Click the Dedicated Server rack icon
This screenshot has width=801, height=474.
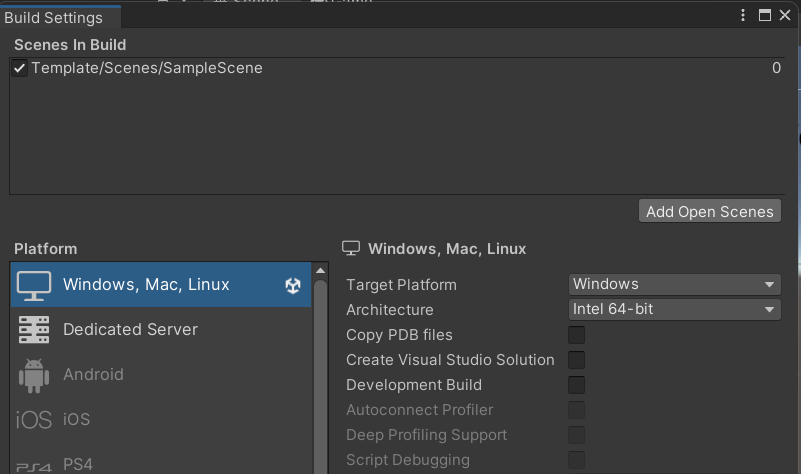point(34,329)
